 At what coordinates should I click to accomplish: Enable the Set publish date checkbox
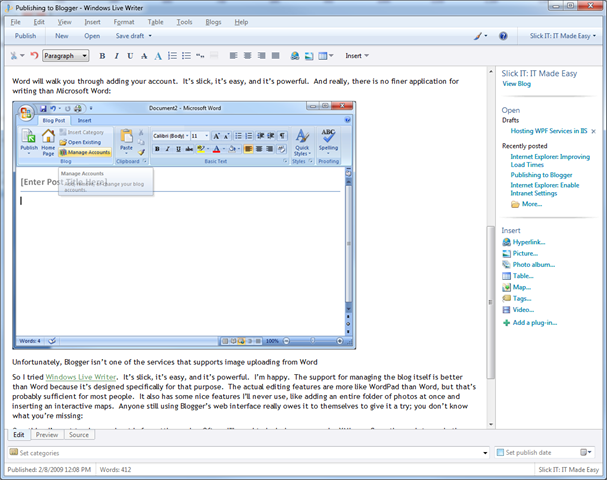[x=501, y=453]
